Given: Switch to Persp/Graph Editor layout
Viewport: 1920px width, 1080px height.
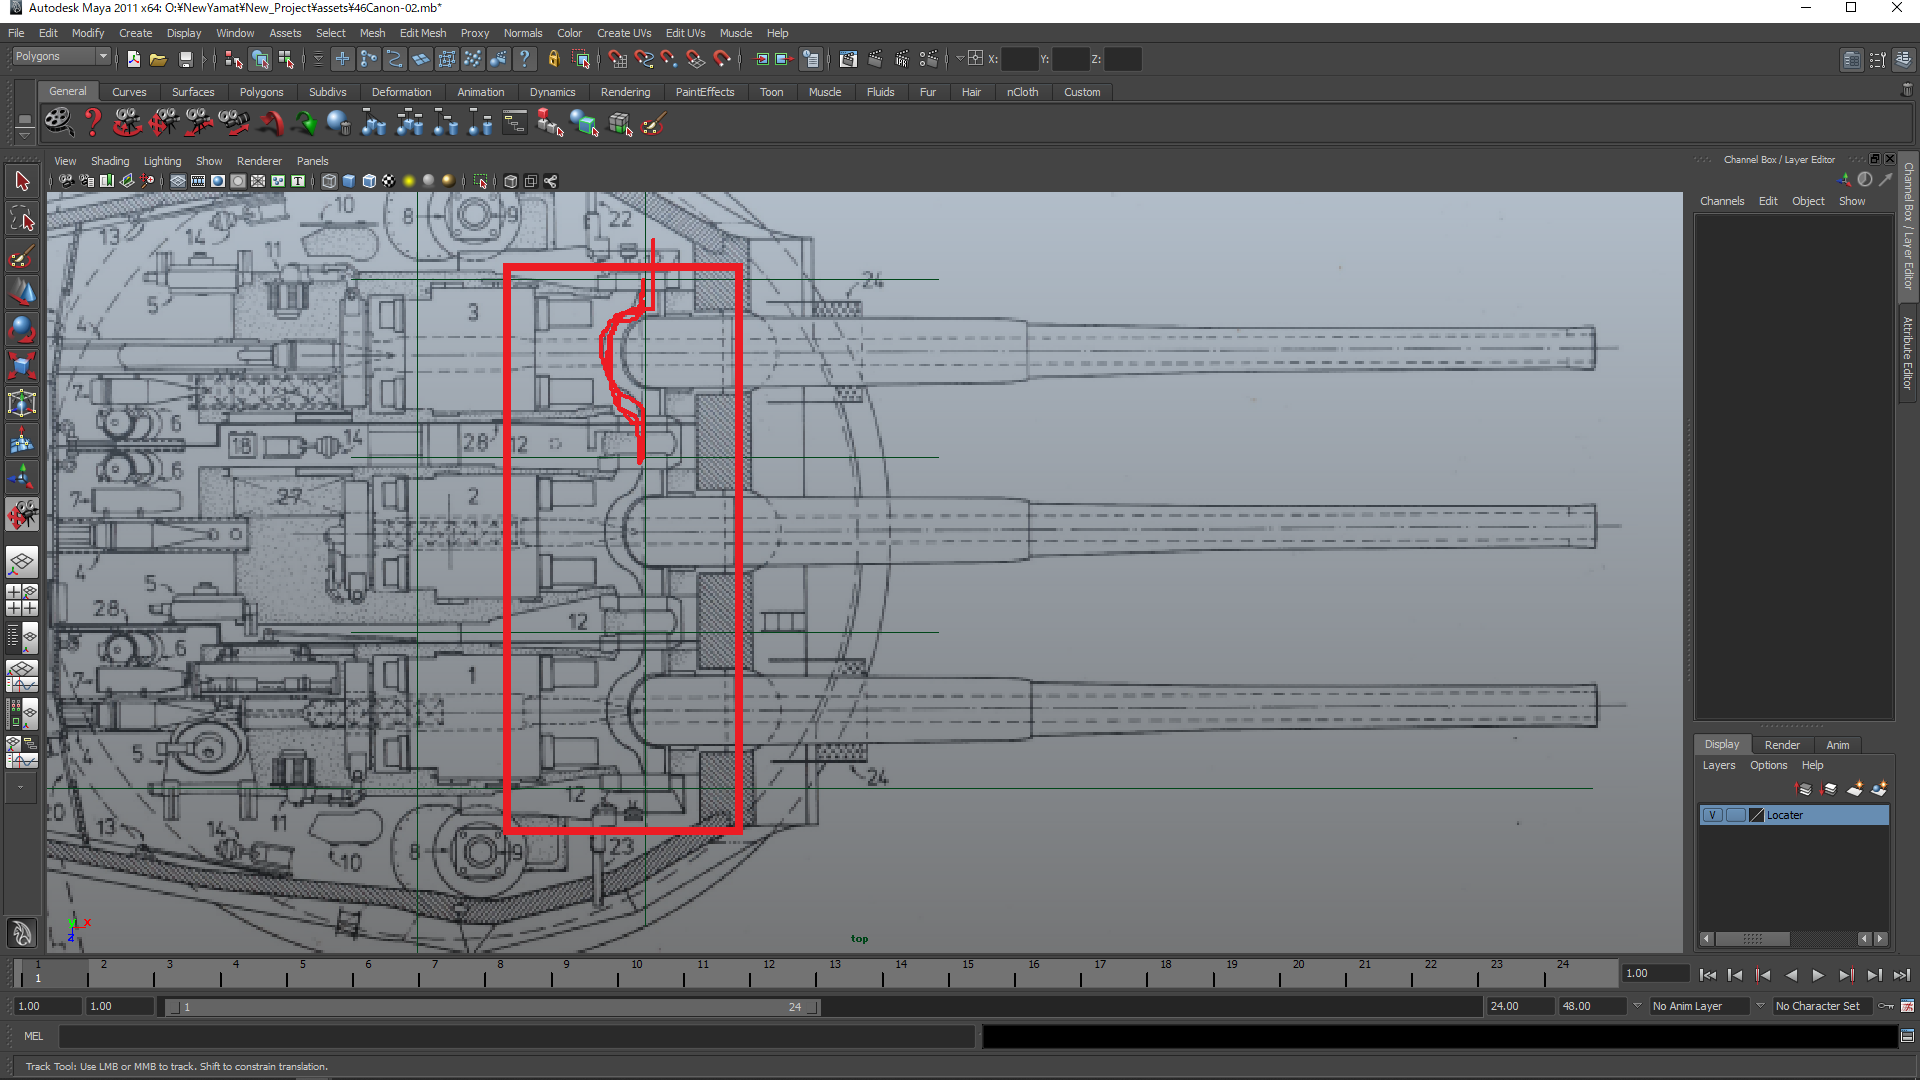Looking at the screenshot, I should click(x=22, y=676).
